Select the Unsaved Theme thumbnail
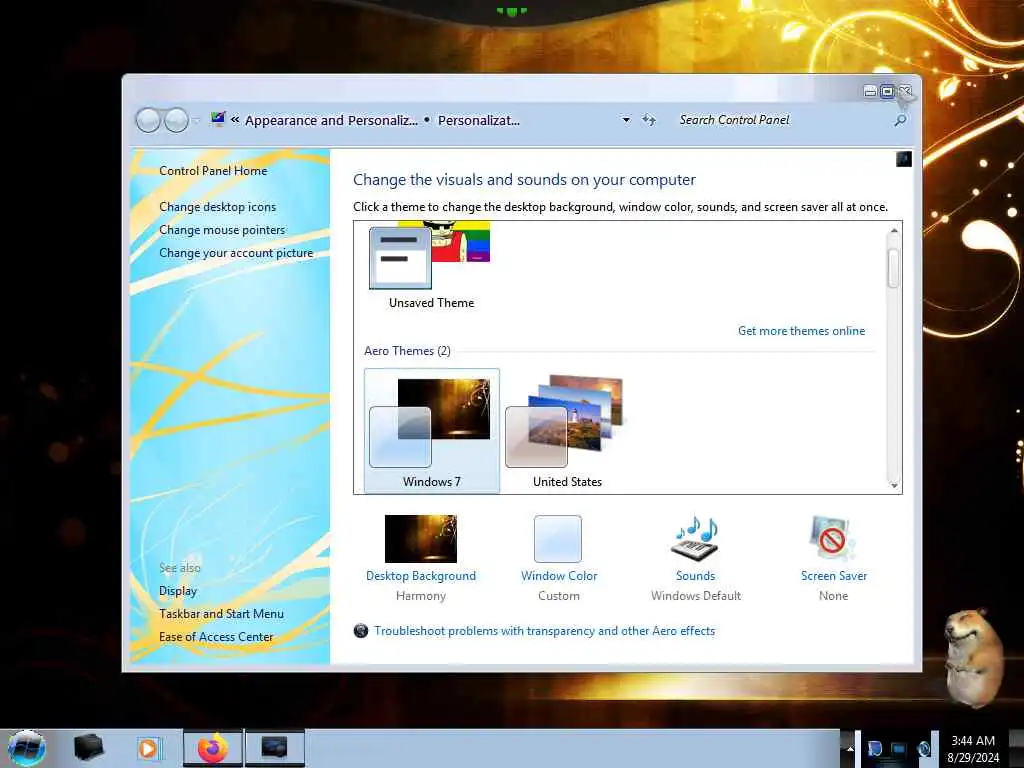The width and height of the screenshot is (1024, 768). (431, 265)
